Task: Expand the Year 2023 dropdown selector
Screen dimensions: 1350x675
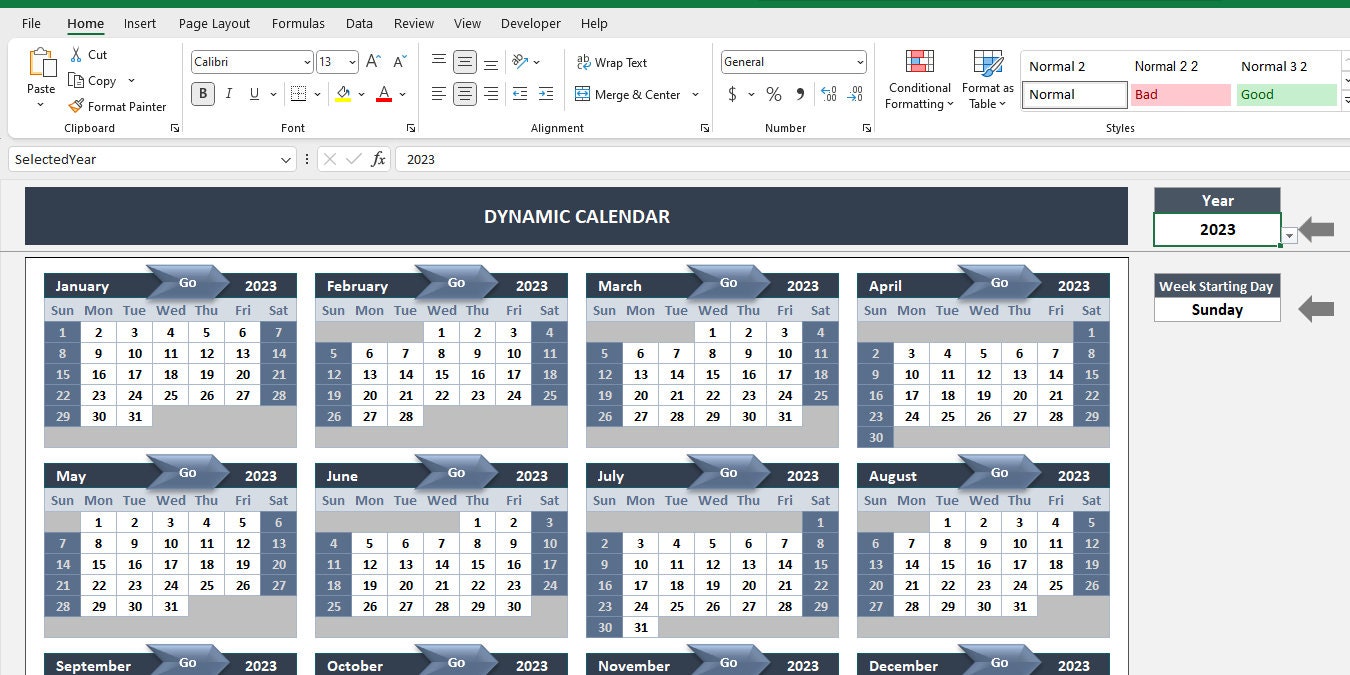Action: tap(1290, 235)
